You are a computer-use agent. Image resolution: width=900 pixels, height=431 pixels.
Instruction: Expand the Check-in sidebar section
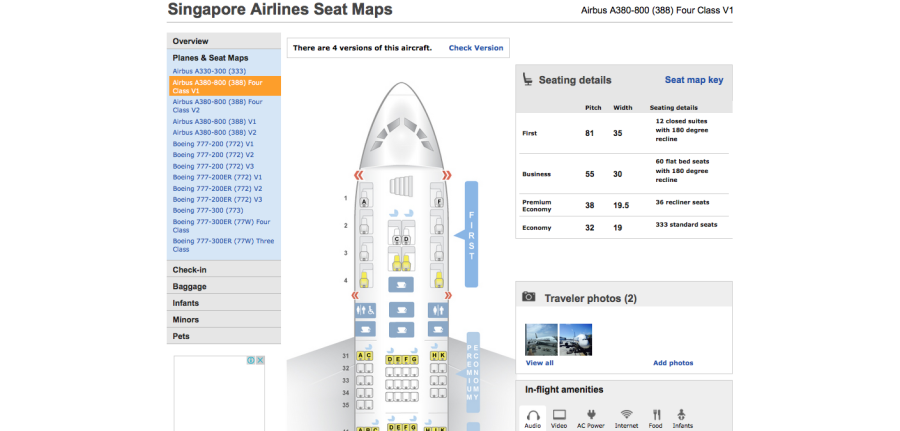(190, 270)
